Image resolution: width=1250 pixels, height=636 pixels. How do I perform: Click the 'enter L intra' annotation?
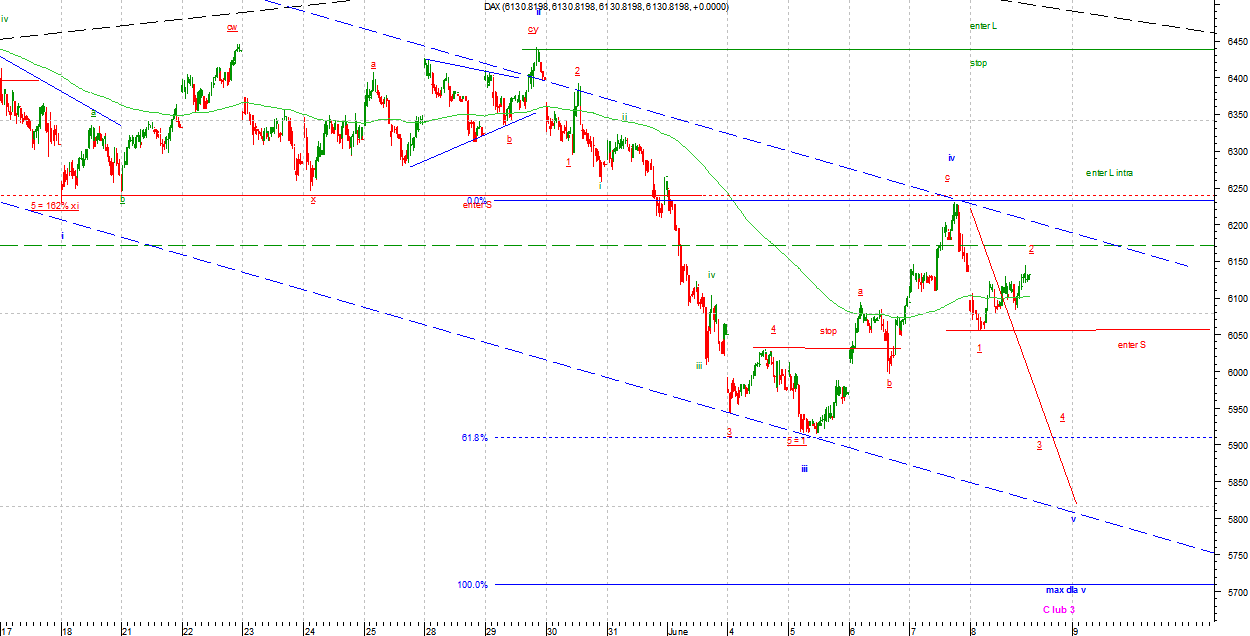click(1109, 173)
